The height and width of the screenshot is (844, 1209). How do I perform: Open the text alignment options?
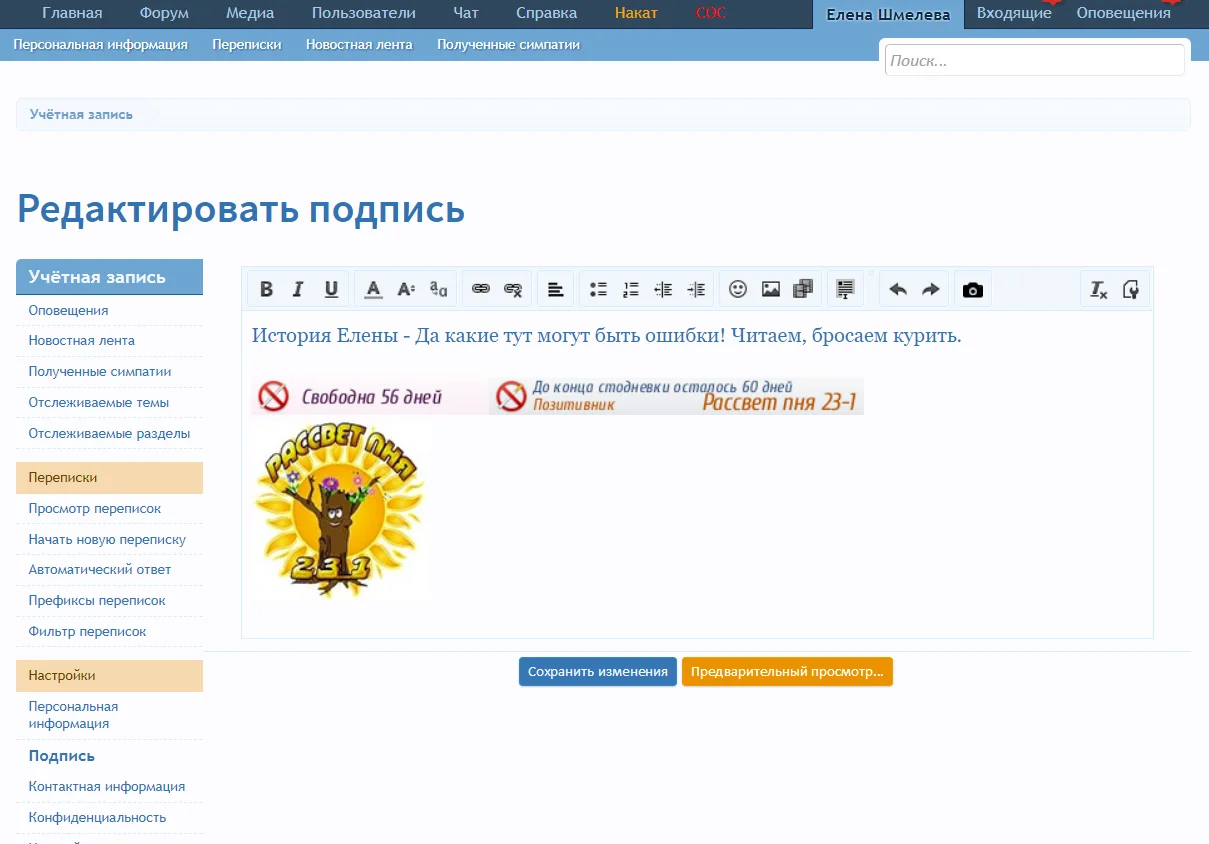click(x=556, y=289)
